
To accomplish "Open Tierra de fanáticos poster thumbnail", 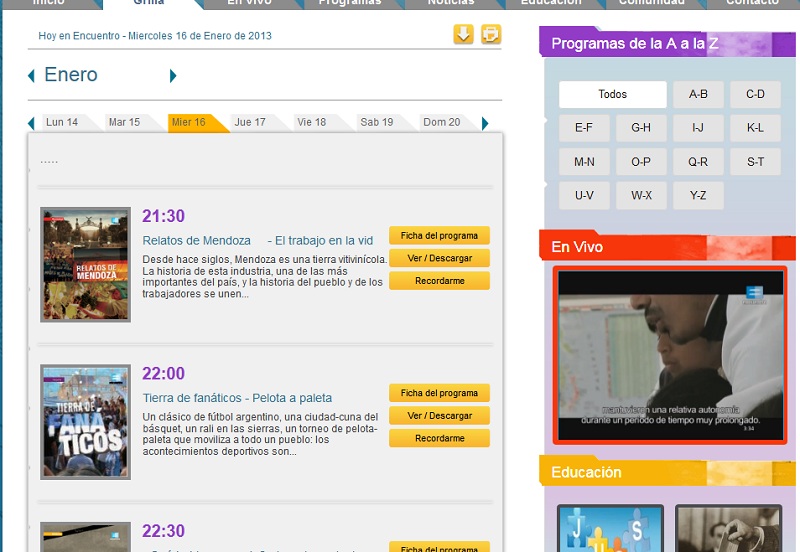I will click(x=85, y=422).
